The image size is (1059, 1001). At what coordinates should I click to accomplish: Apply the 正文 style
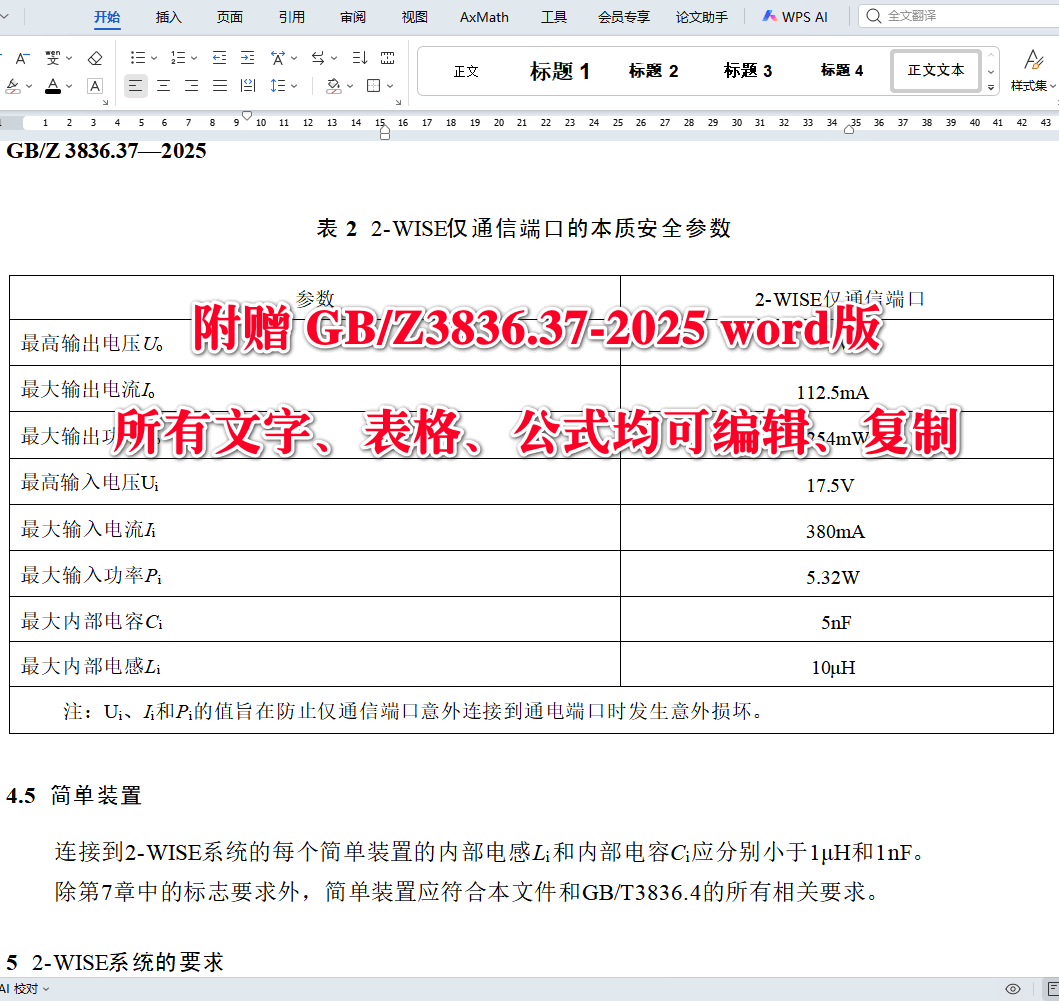(466, 71)
